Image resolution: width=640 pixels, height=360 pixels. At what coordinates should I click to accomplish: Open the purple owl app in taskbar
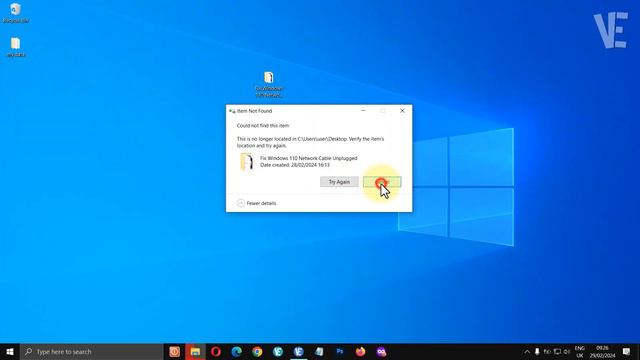coord(381,352)
